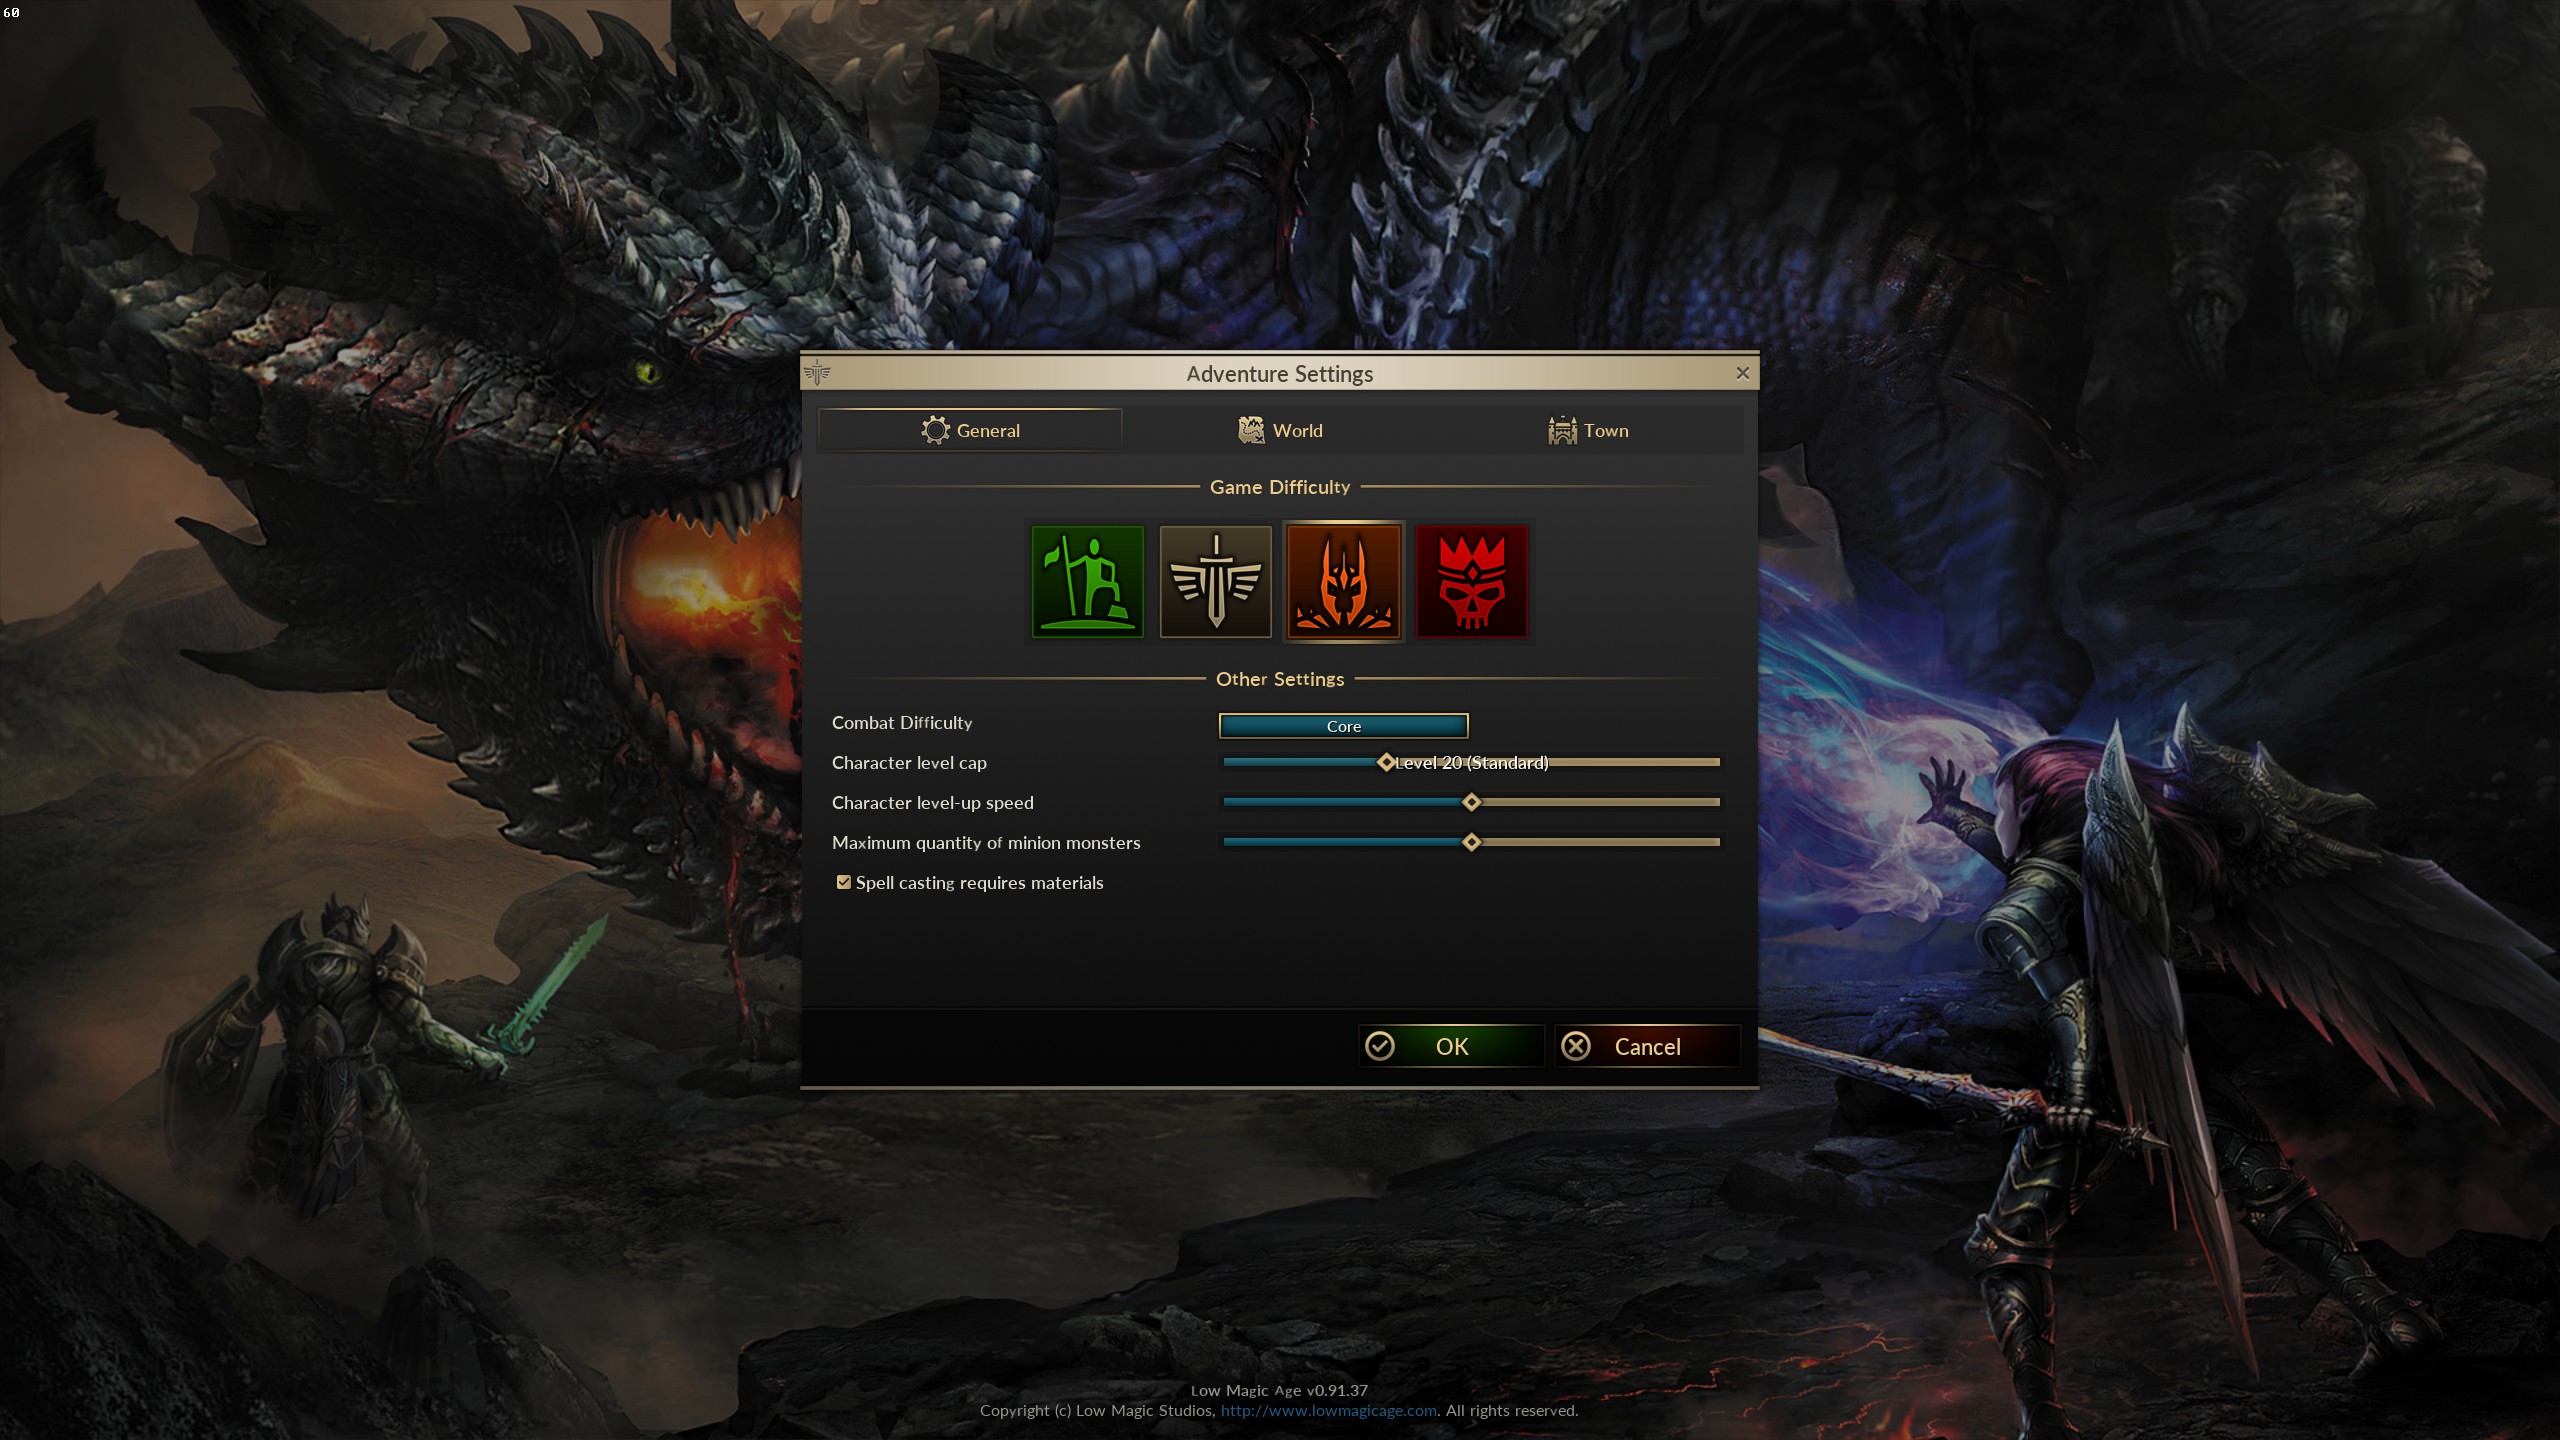Select the red crowned skull difficulty icon
Image resolution: width=2560 pixels, height=1440 pixels.
point(1472,581)
